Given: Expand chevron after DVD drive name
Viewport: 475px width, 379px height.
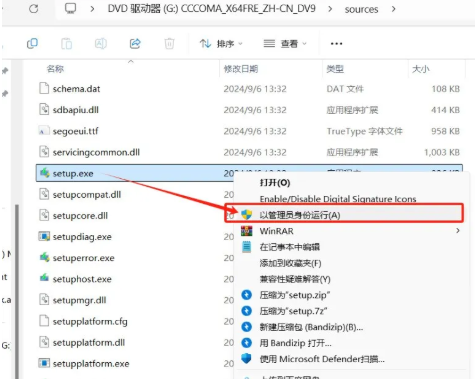Looking at the screenshot, I should pyautogui.click(x=330, y=9).
